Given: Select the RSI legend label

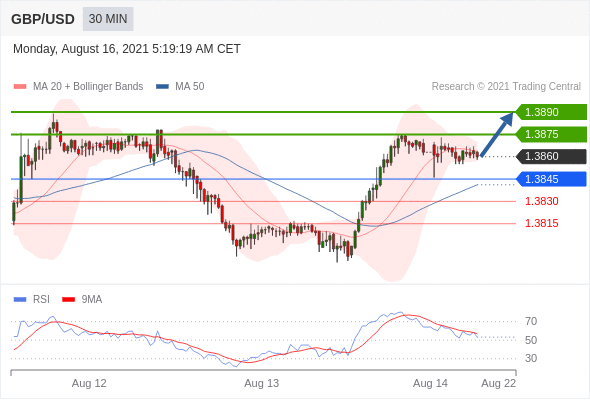Looking at the screenshot, I should click(41, 300).
